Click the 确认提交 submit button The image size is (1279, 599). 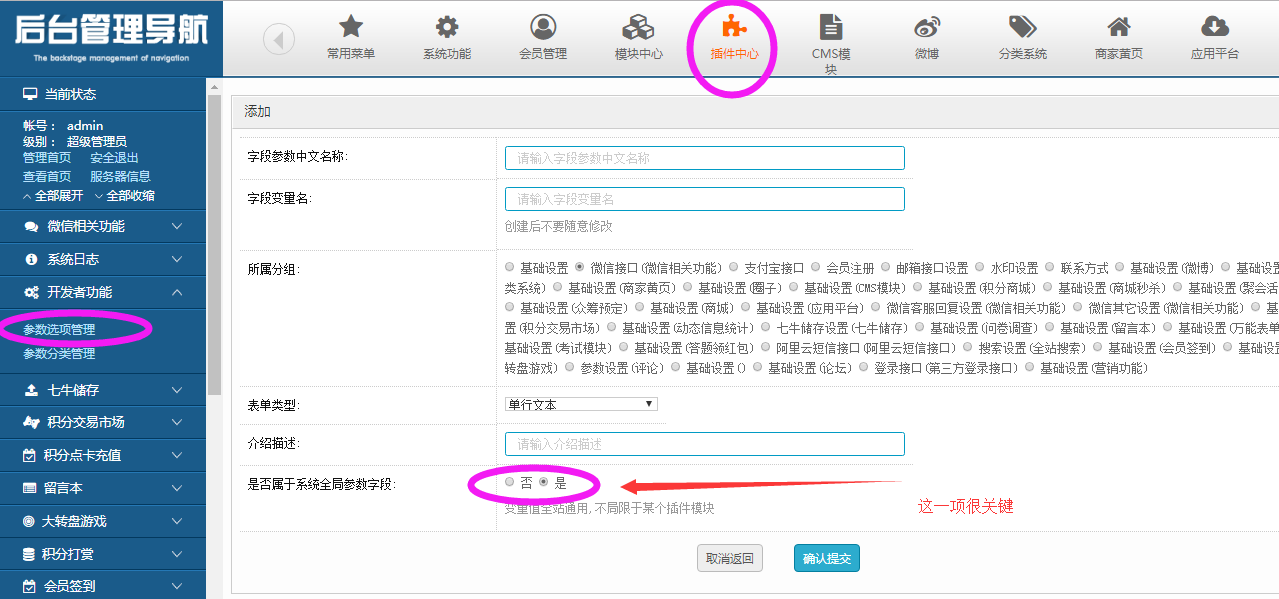tap(826, 558)
